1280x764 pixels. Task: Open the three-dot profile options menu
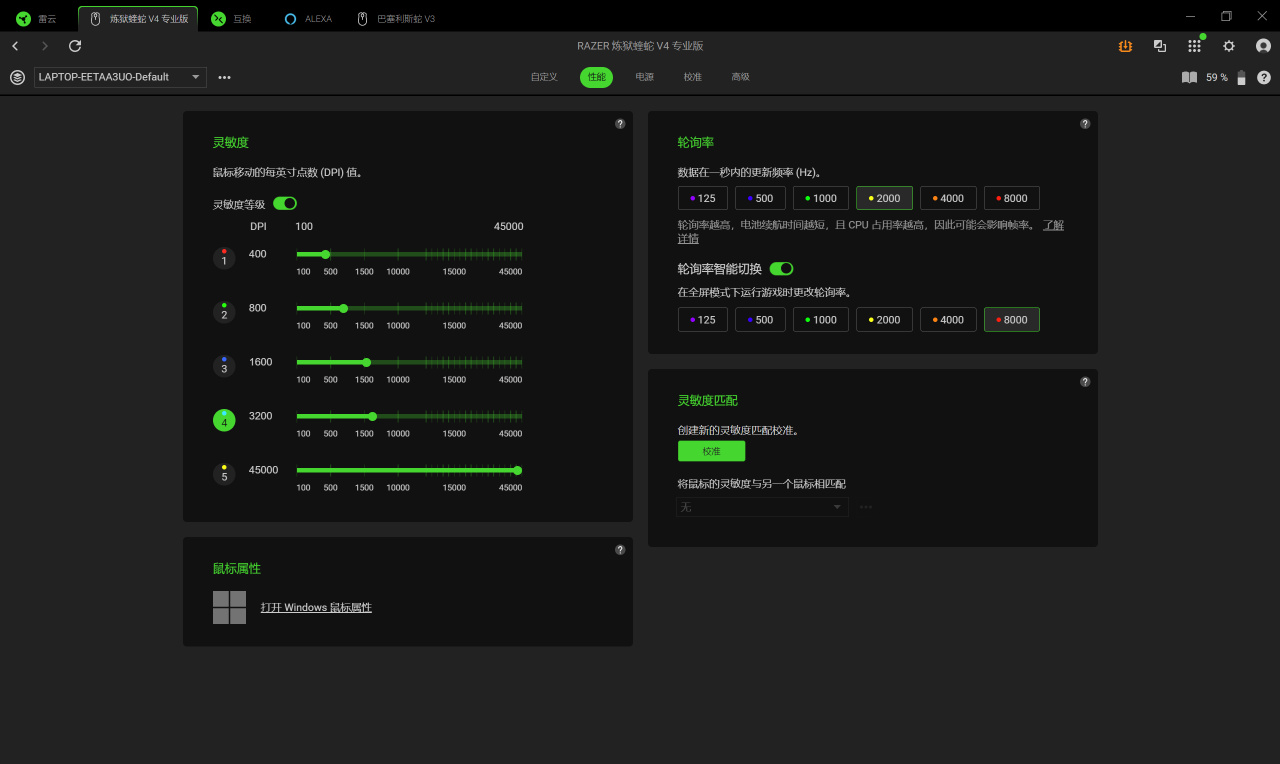[224, 77]
